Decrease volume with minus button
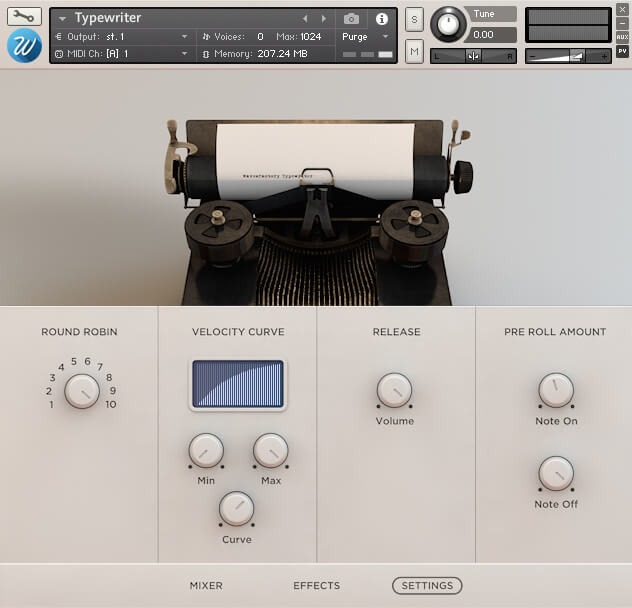632x608 pixels. point(532,56)
